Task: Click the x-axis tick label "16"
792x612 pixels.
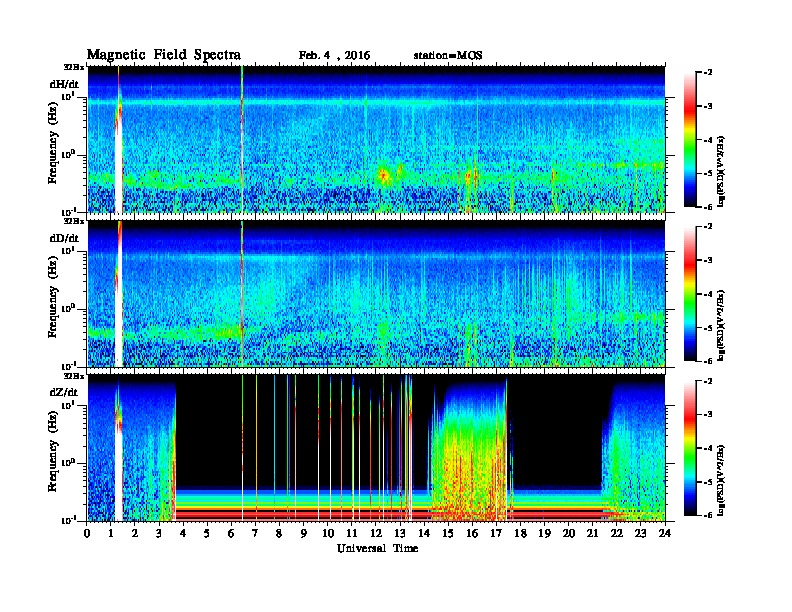Action: coord(472,533)
